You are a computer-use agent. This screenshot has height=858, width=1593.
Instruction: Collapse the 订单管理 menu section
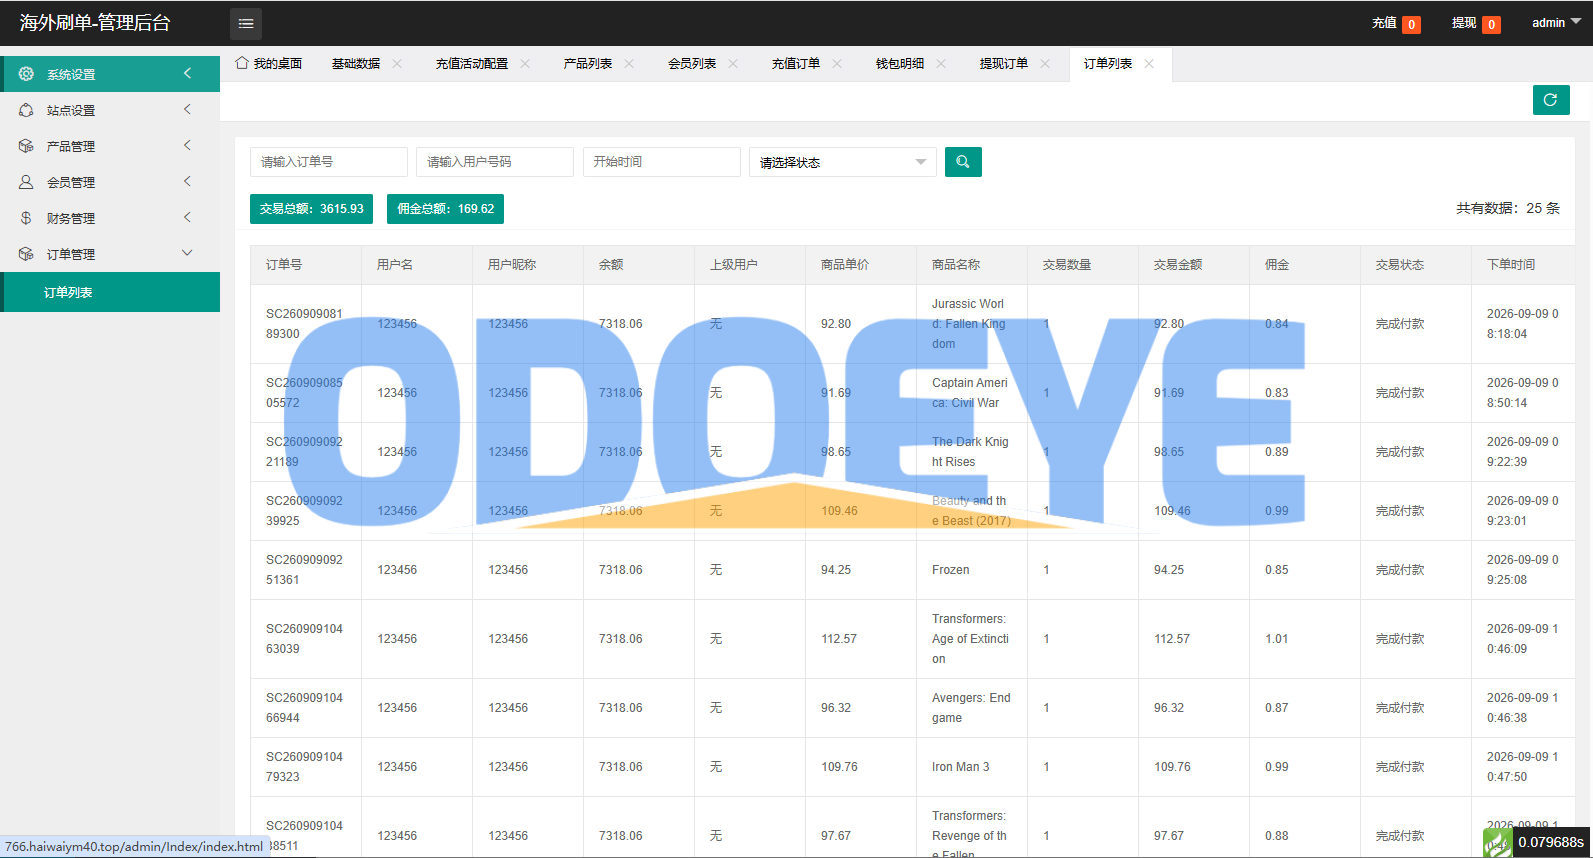click(x=187, y=254)
